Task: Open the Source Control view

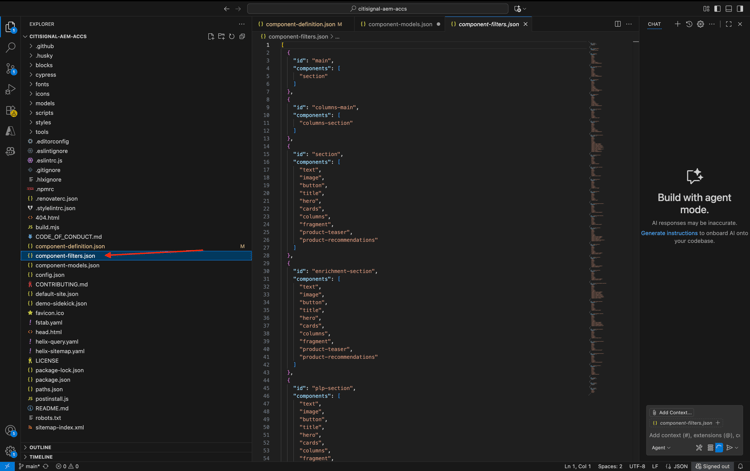Action: (x=11, y=69)
